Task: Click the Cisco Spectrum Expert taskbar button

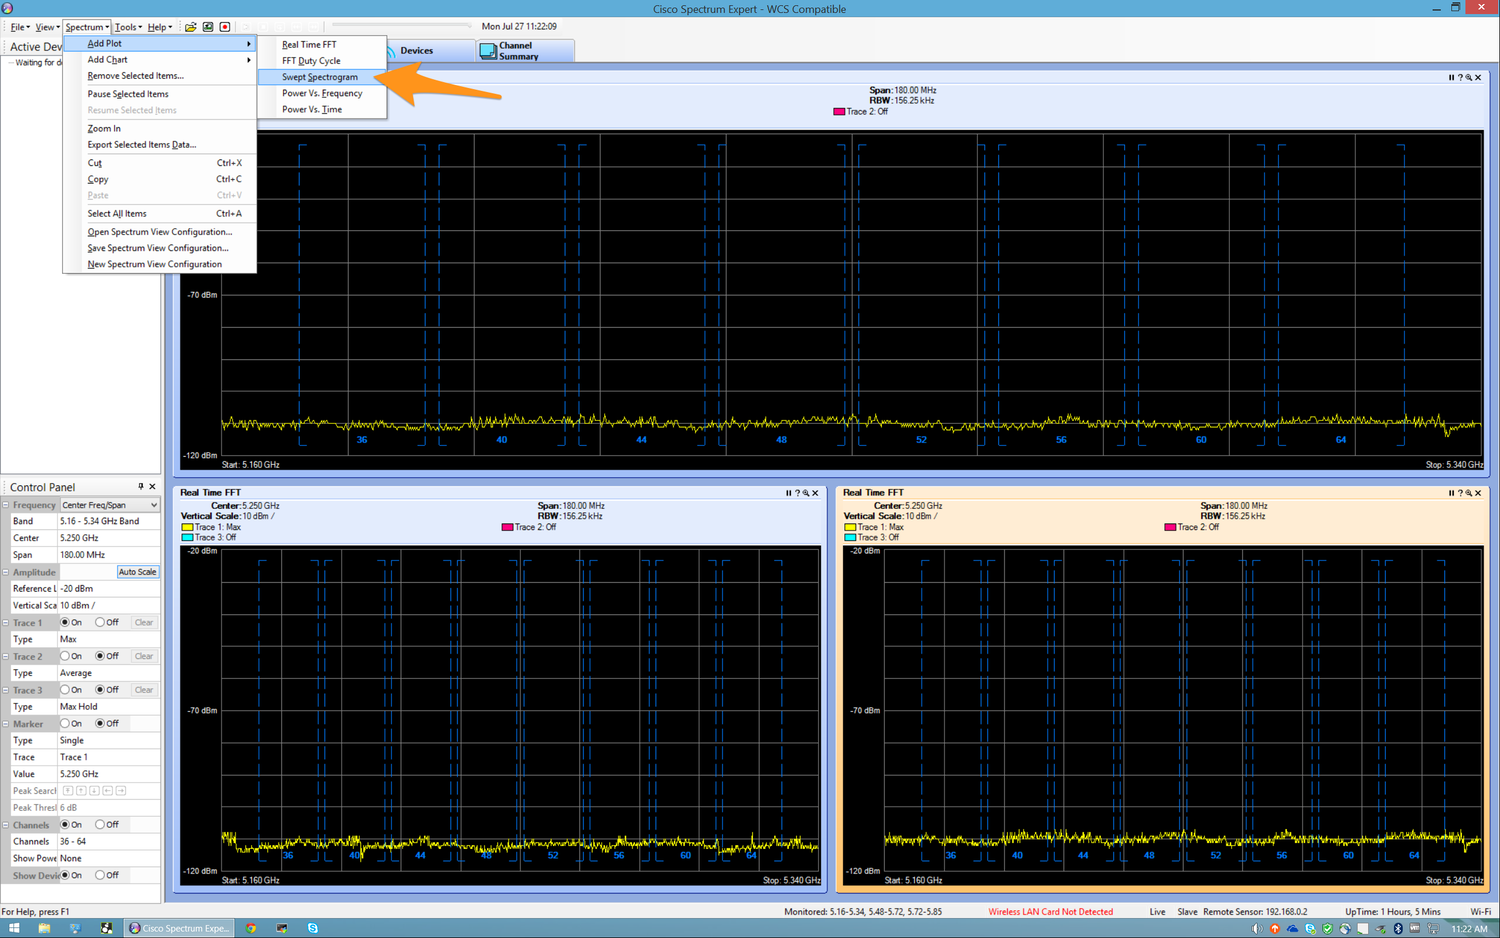Action: click(x=179, y=928)
